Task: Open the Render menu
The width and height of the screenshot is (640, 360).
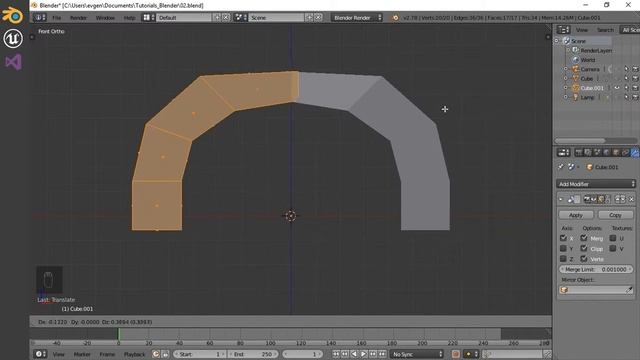Action: (78, 18)
